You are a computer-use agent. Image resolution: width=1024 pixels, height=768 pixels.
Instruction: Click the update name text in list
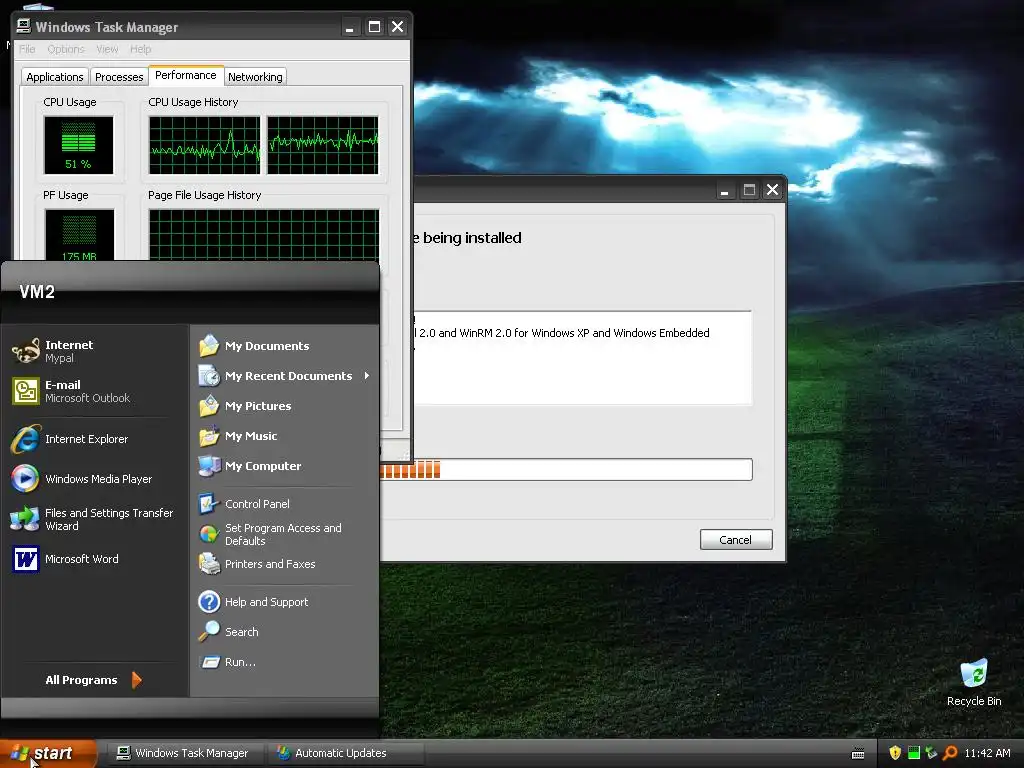tap(564, 333)
